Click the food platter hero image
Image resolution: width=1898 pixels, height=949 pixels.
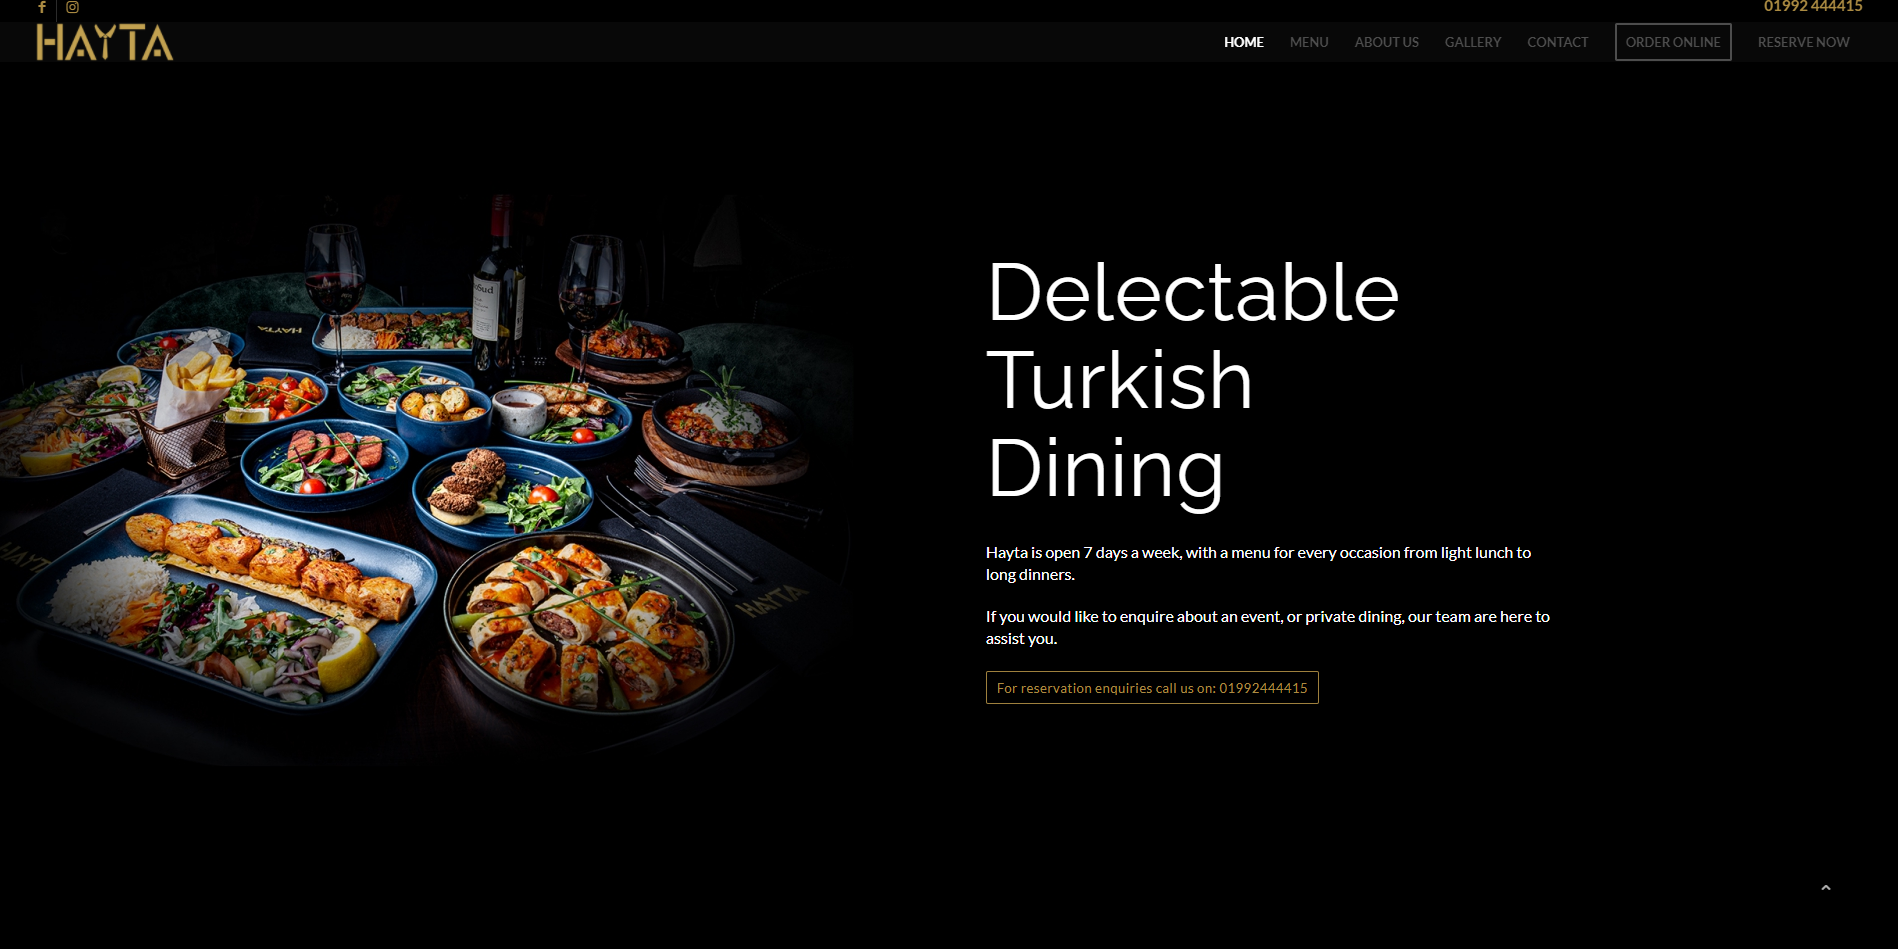[425, 480]
